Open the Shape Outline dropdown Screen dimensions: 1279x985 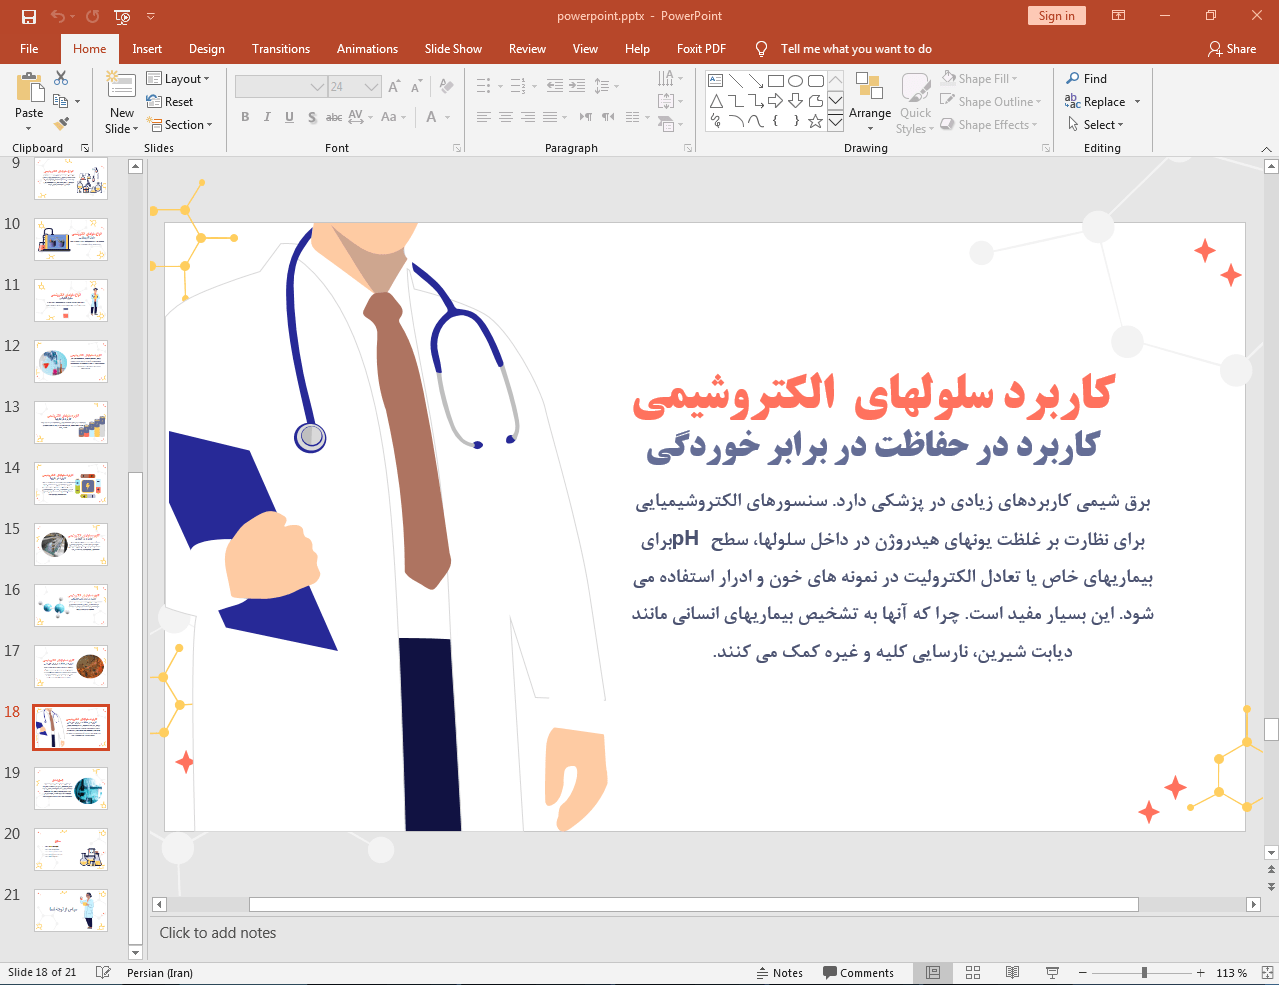991,101
